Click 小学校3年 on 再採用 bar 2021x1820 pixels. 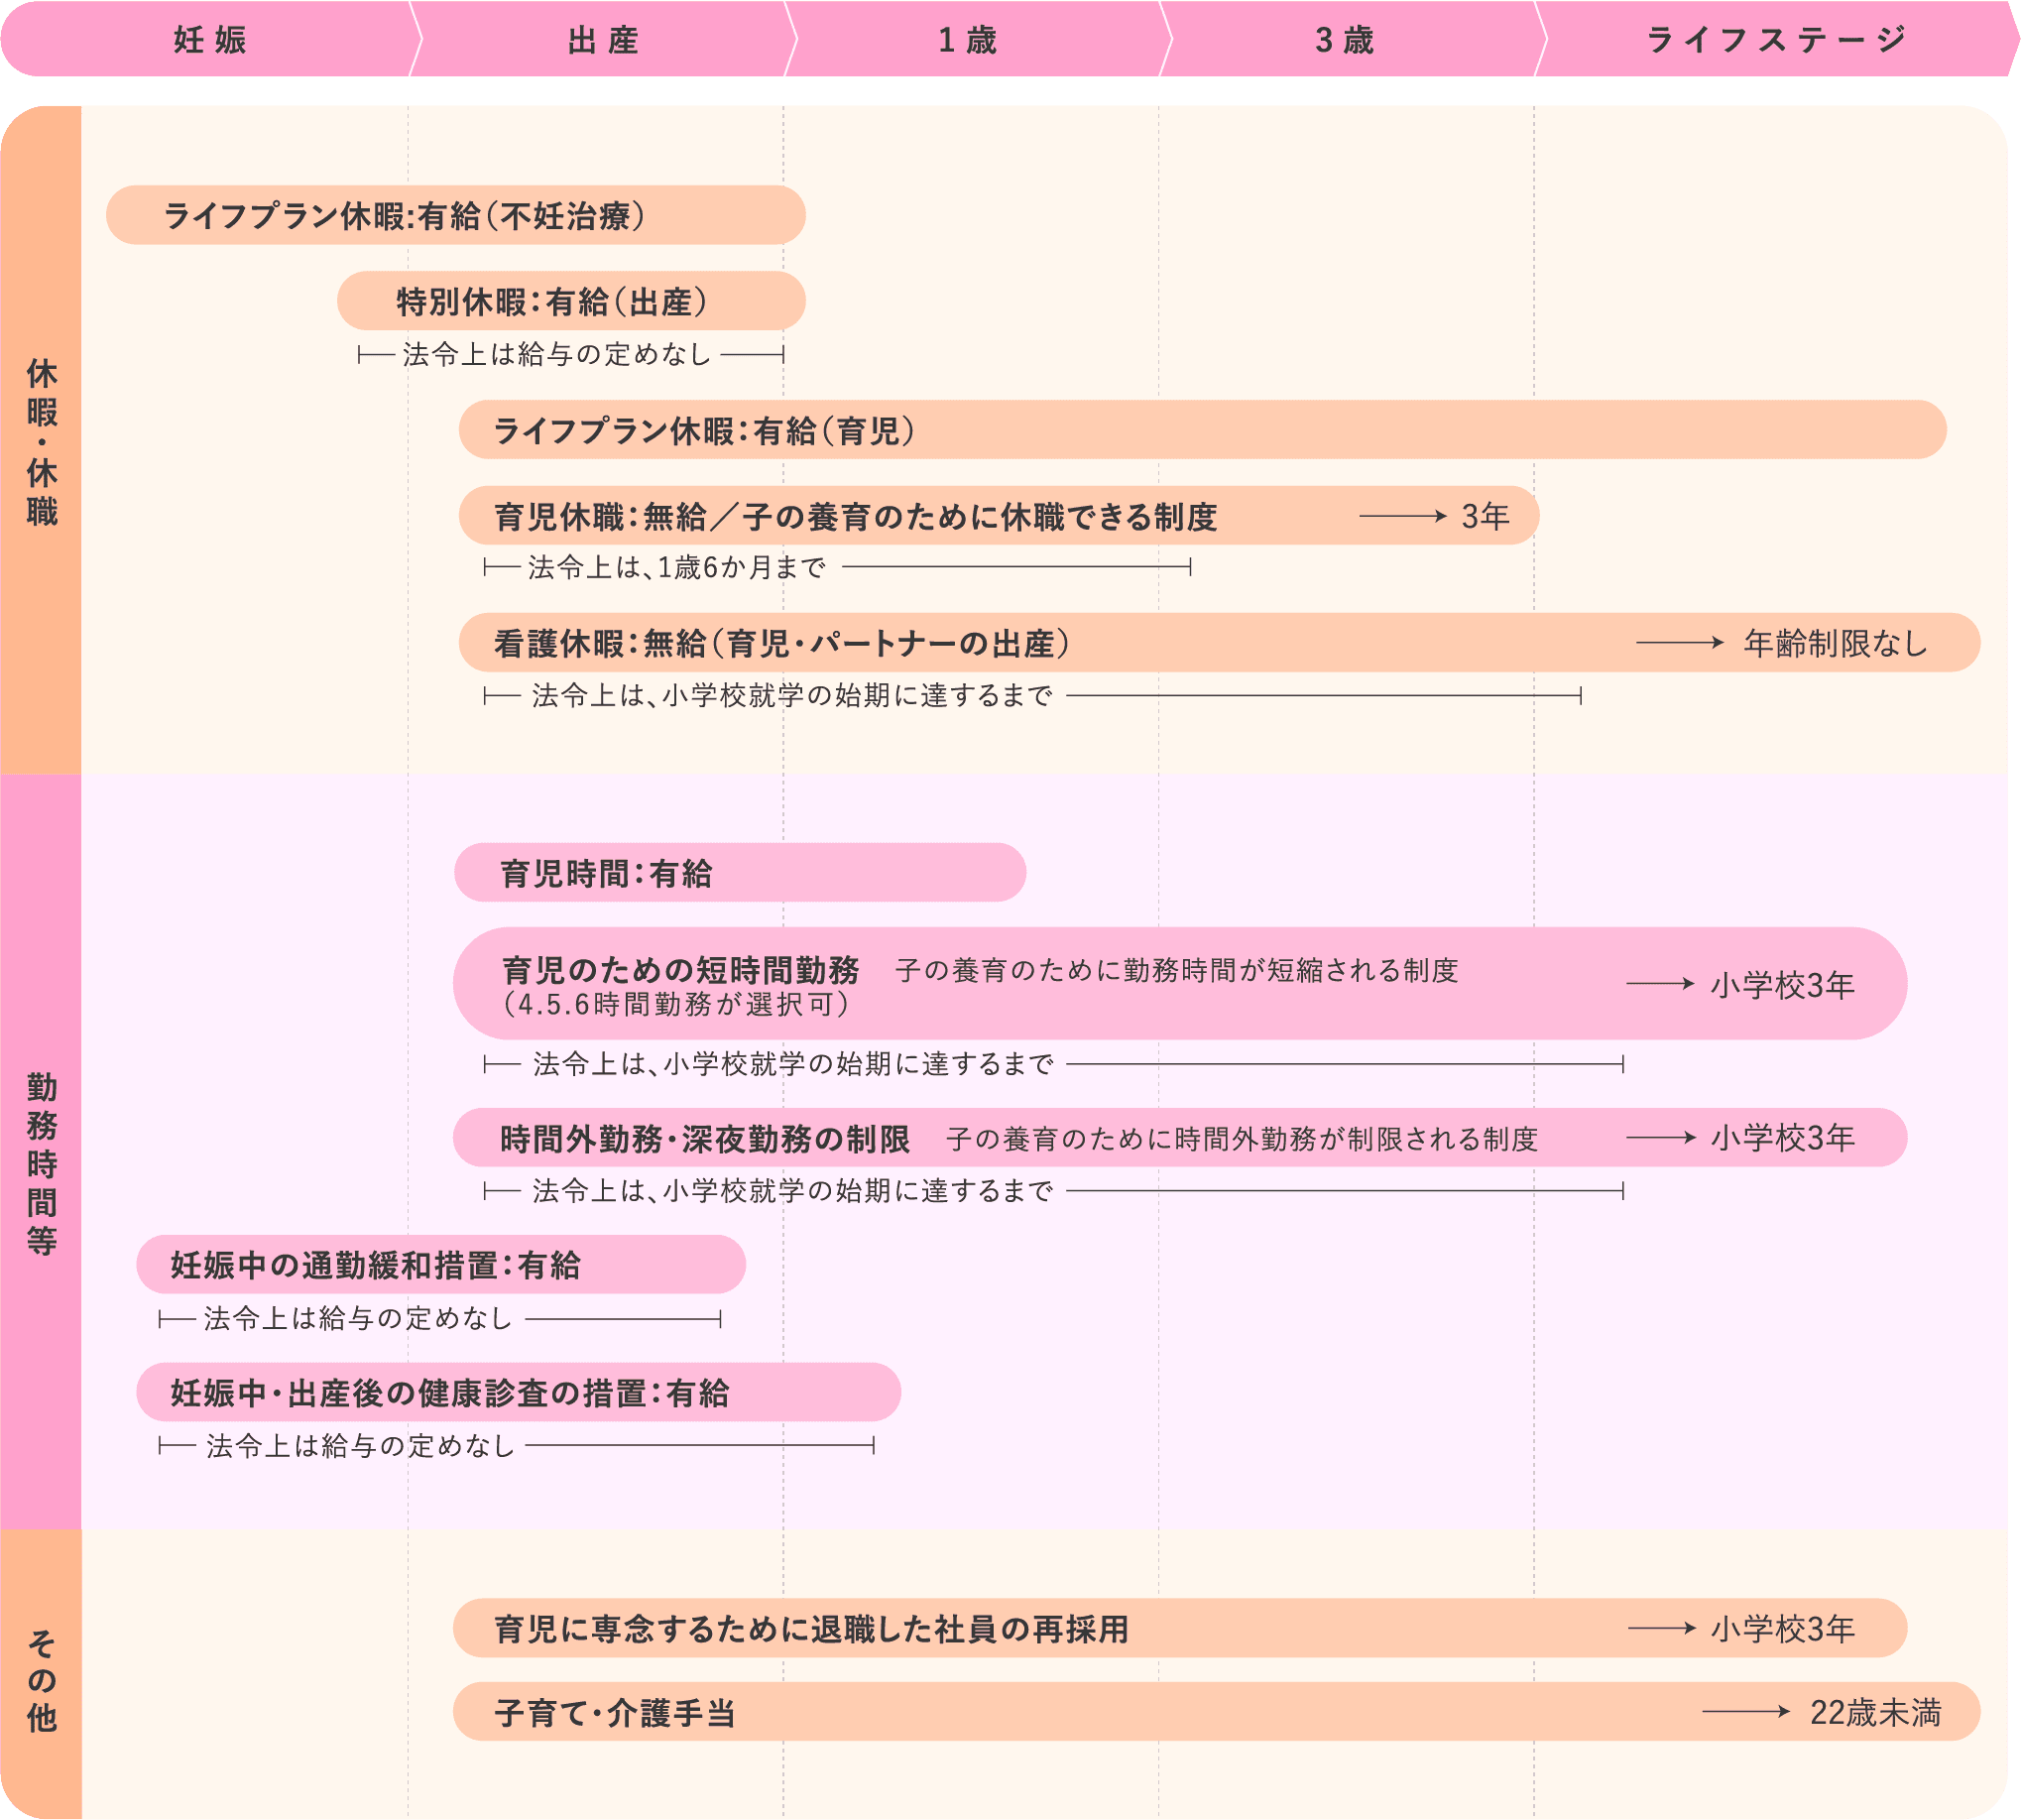[1783, 1629]
